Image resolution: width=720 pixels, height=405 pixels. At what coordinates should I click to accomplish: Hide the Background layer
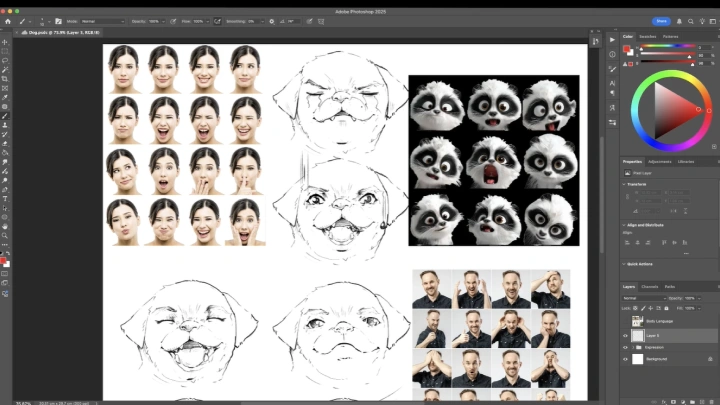tap(625, 359)
